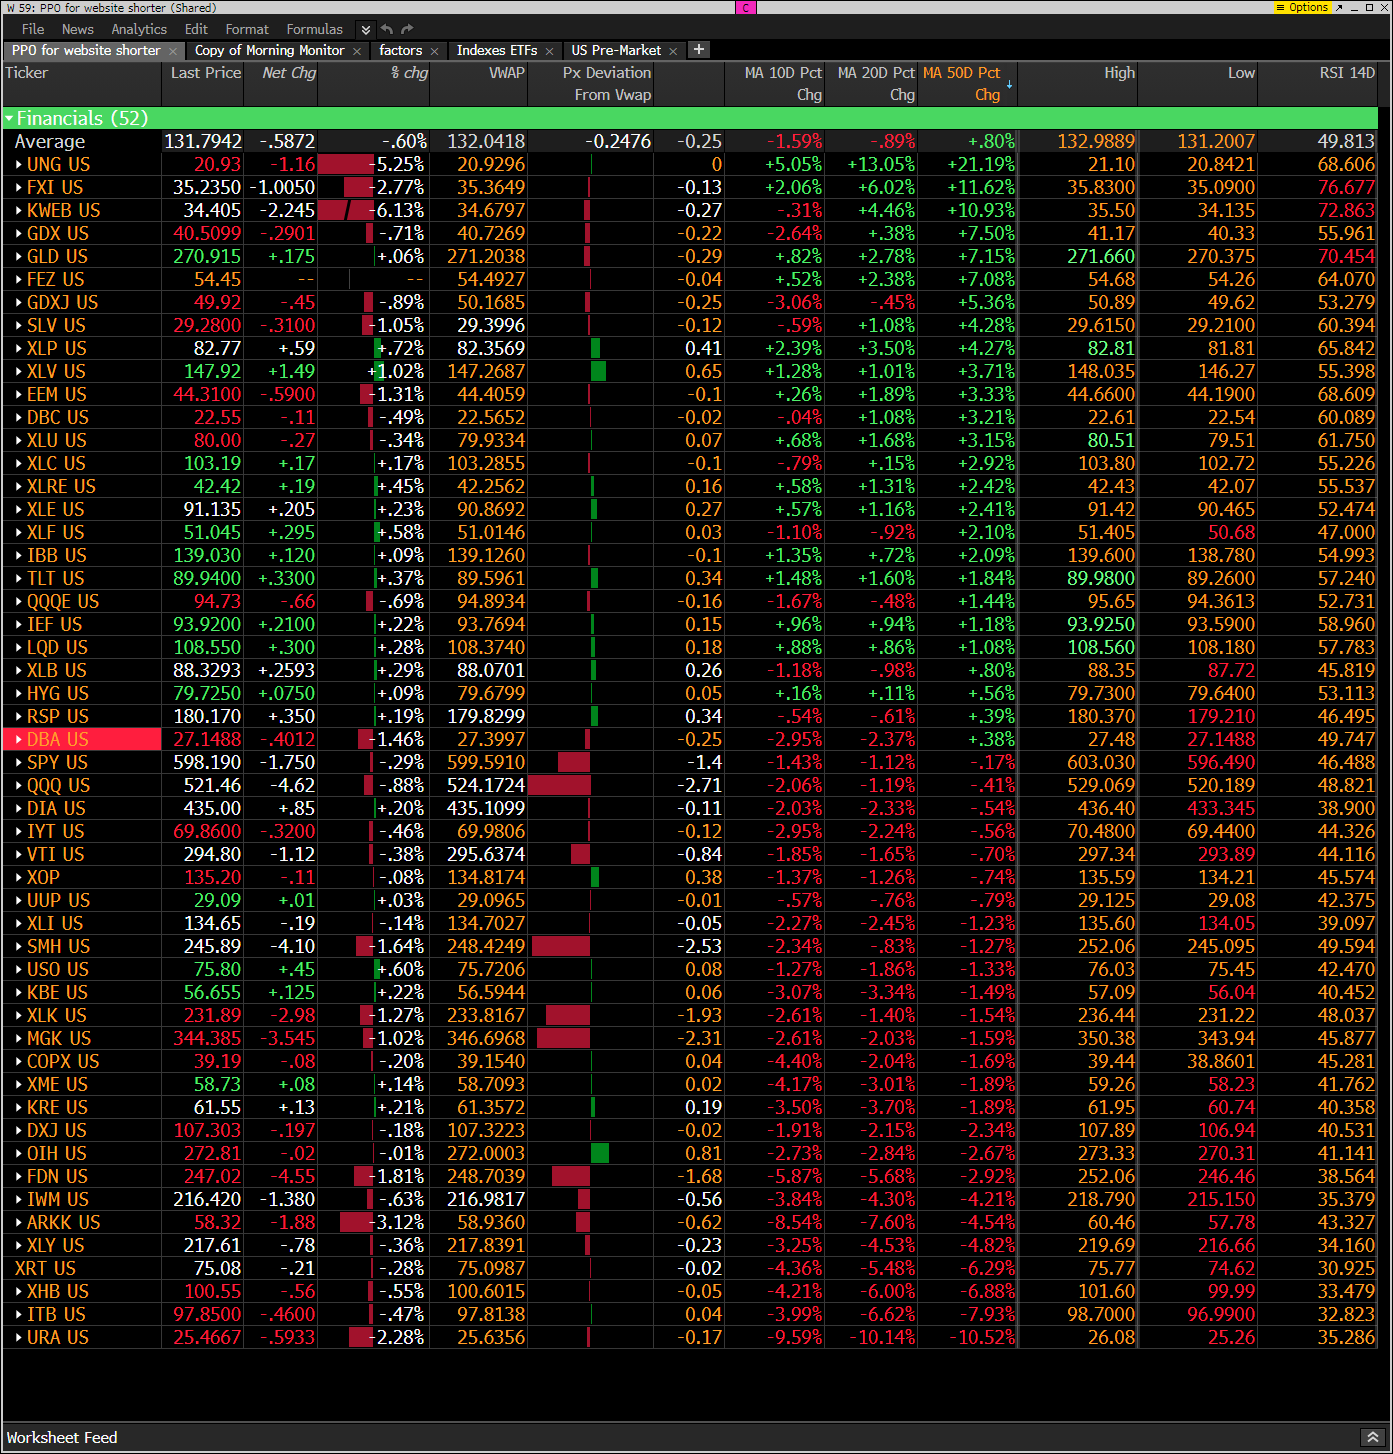Open the Format menu

[247, 29]
